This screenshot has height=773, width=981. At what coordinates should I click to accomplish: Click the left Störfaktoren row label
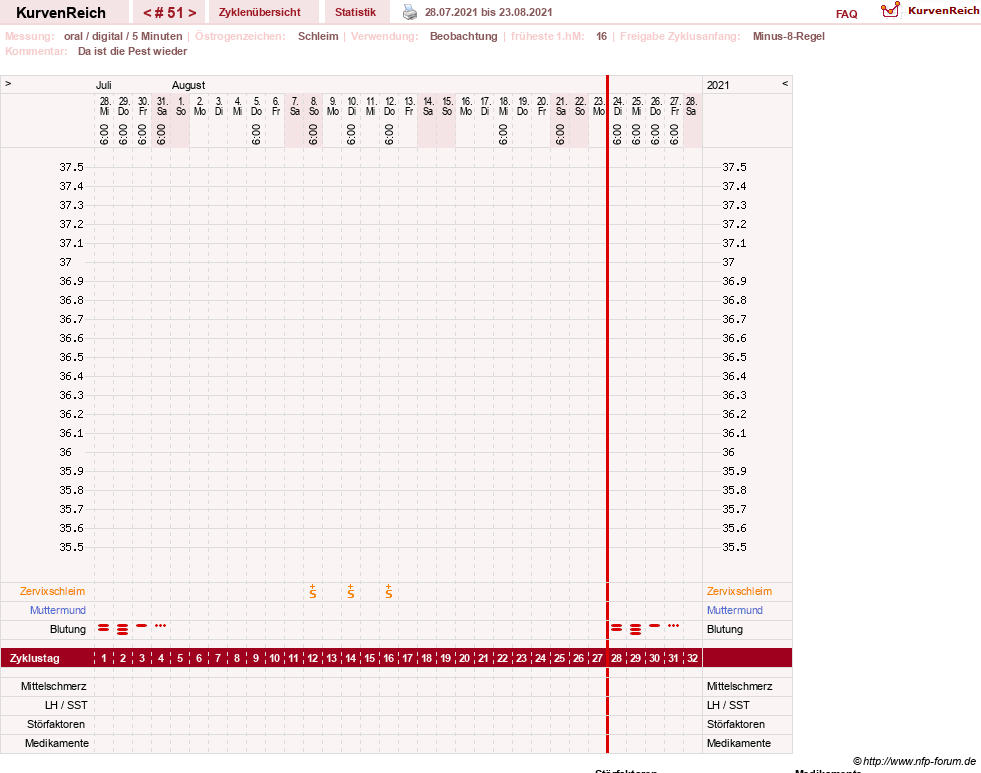[56, 724]
